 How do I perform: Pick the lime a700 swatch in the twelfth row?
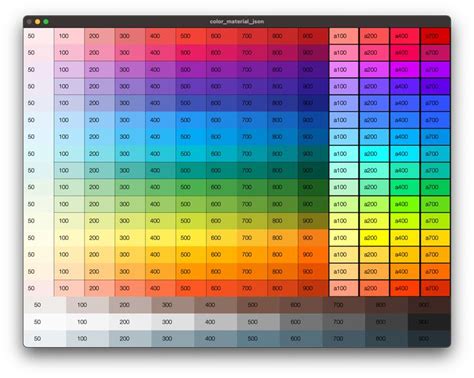point(435,221)
